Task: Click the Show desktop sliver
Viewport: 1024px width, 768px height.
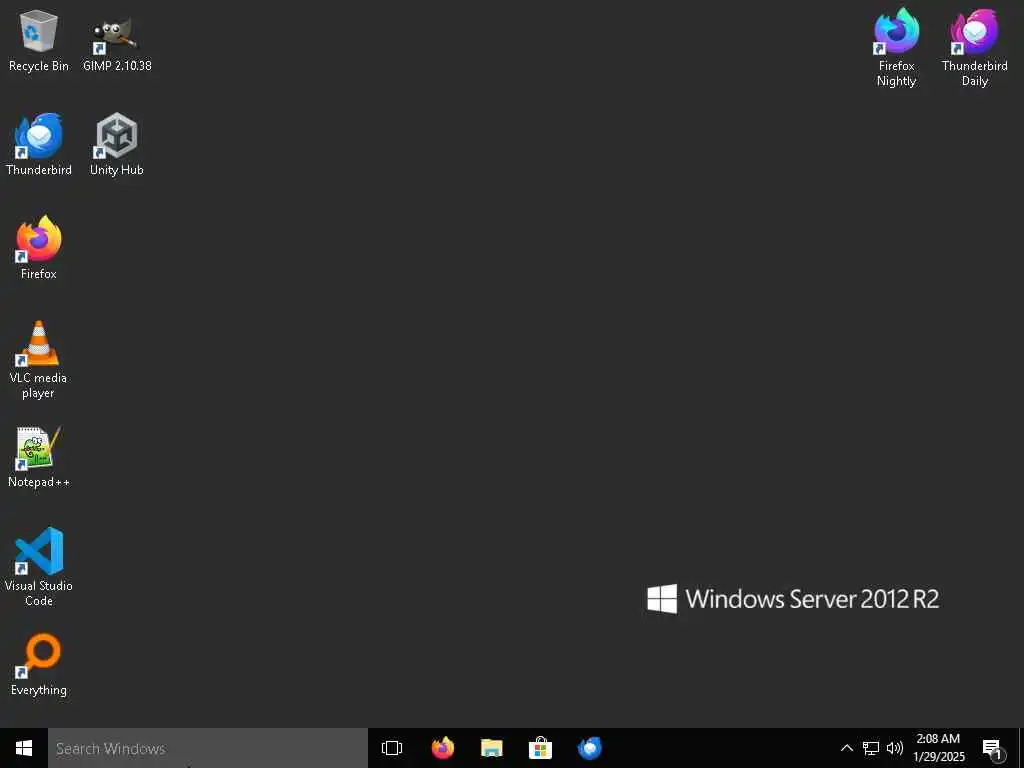Action: point(1021,748)
